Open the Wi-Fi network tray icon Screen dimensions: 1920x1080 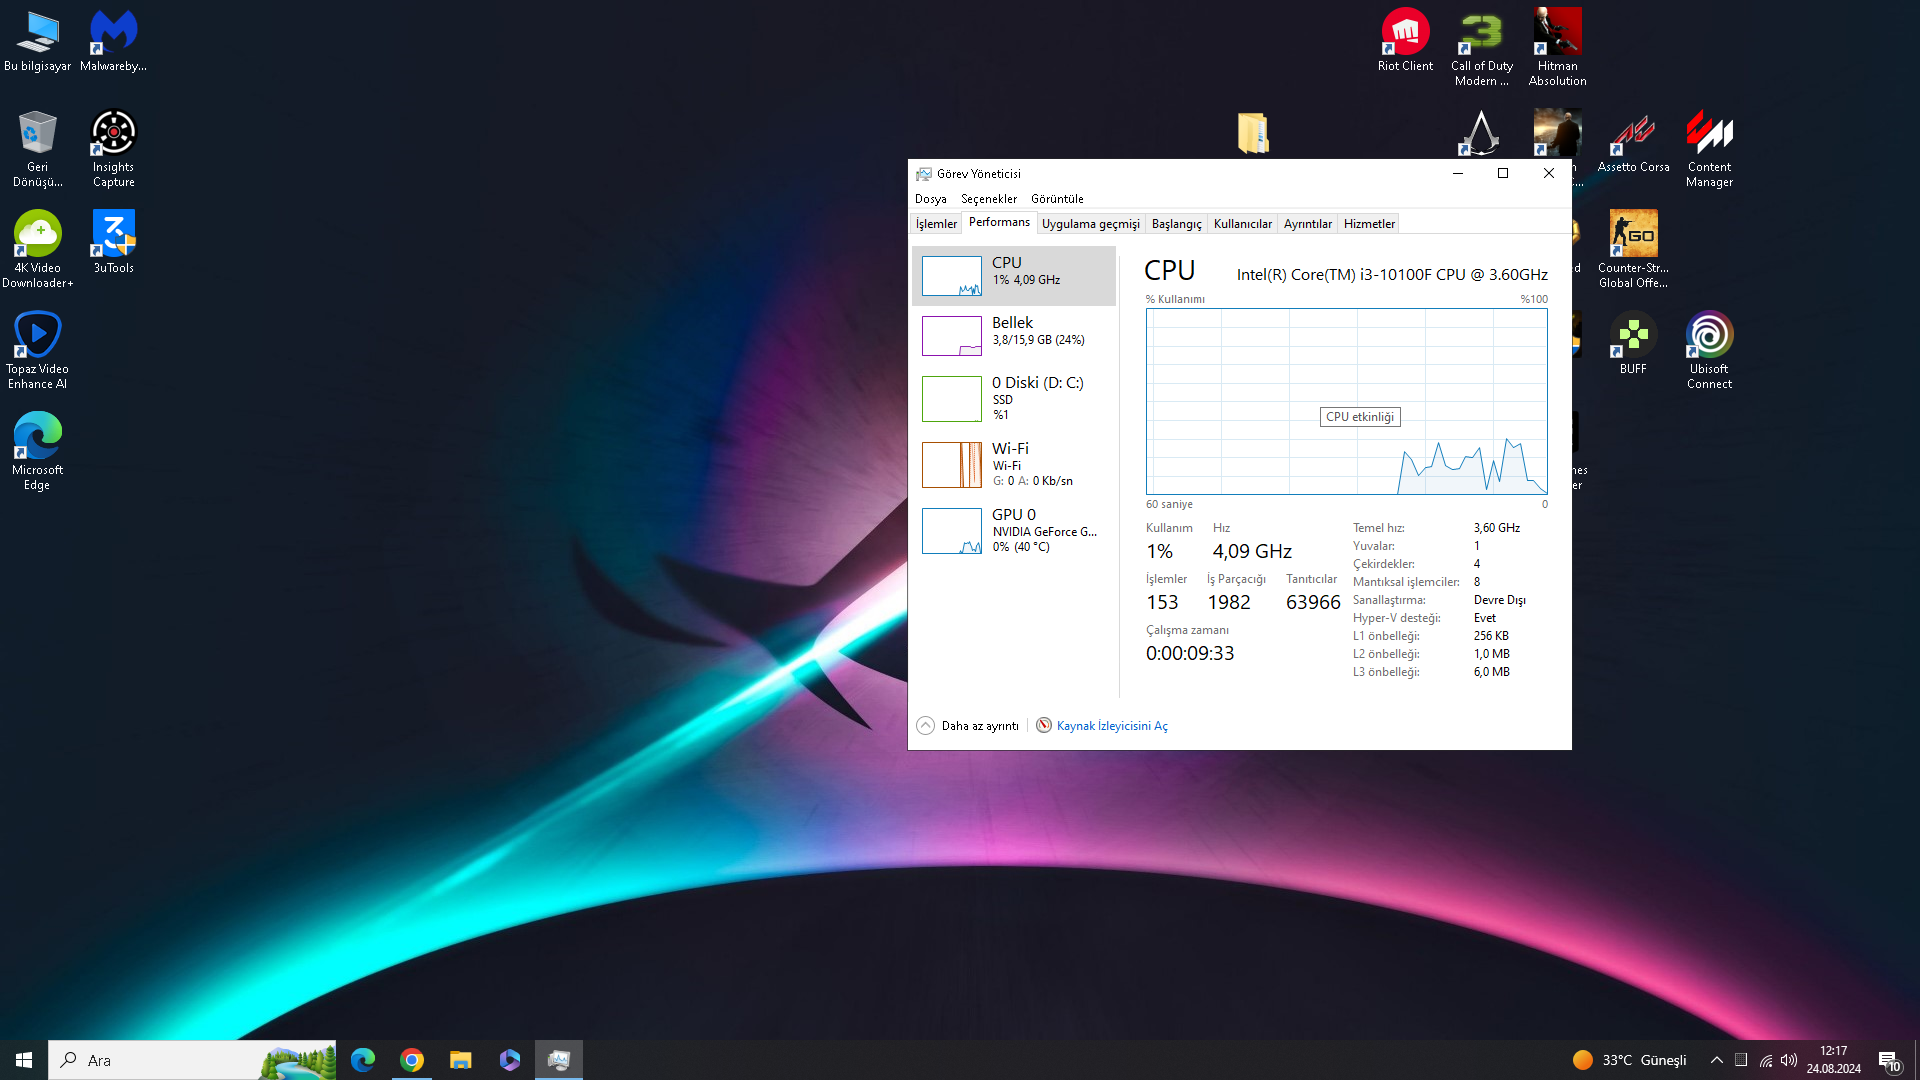[1766, 1060]
